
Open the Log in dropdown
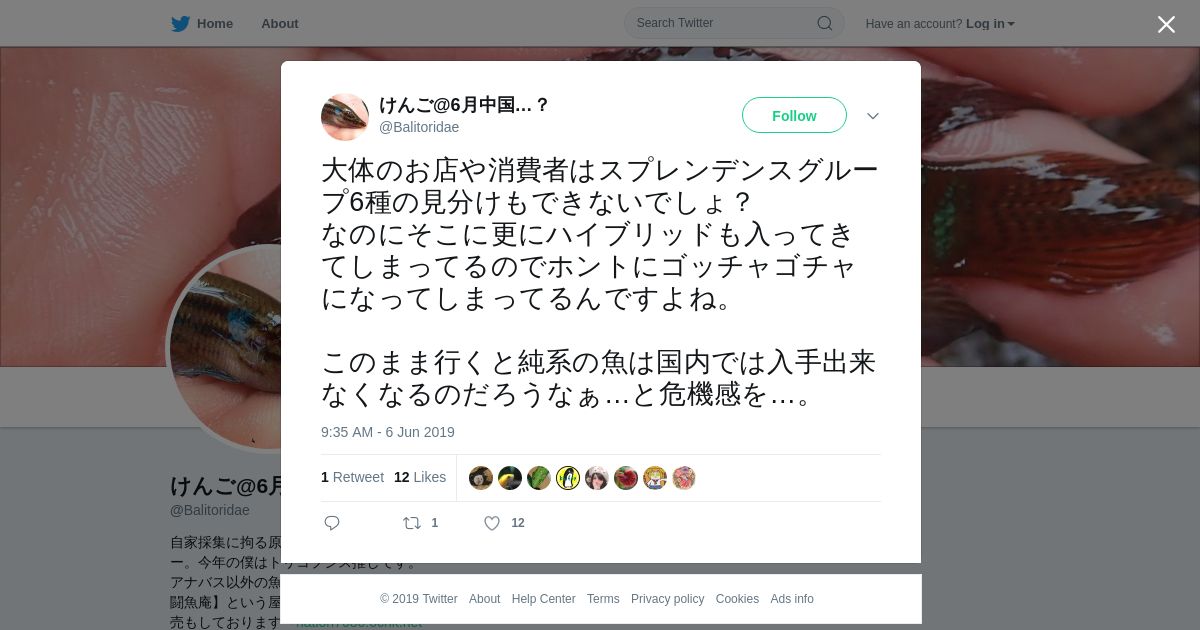pos(990,24)
